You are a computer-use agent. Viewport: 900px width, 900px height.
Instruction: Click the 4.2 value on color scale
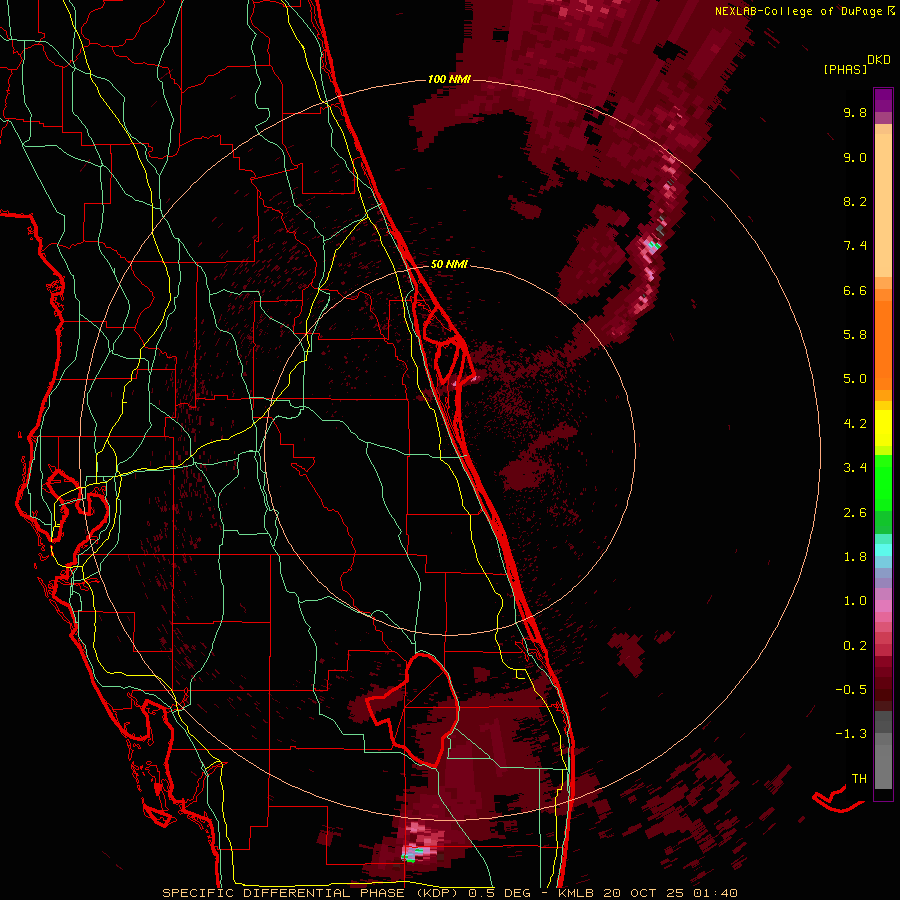click(x=855, y=424)
